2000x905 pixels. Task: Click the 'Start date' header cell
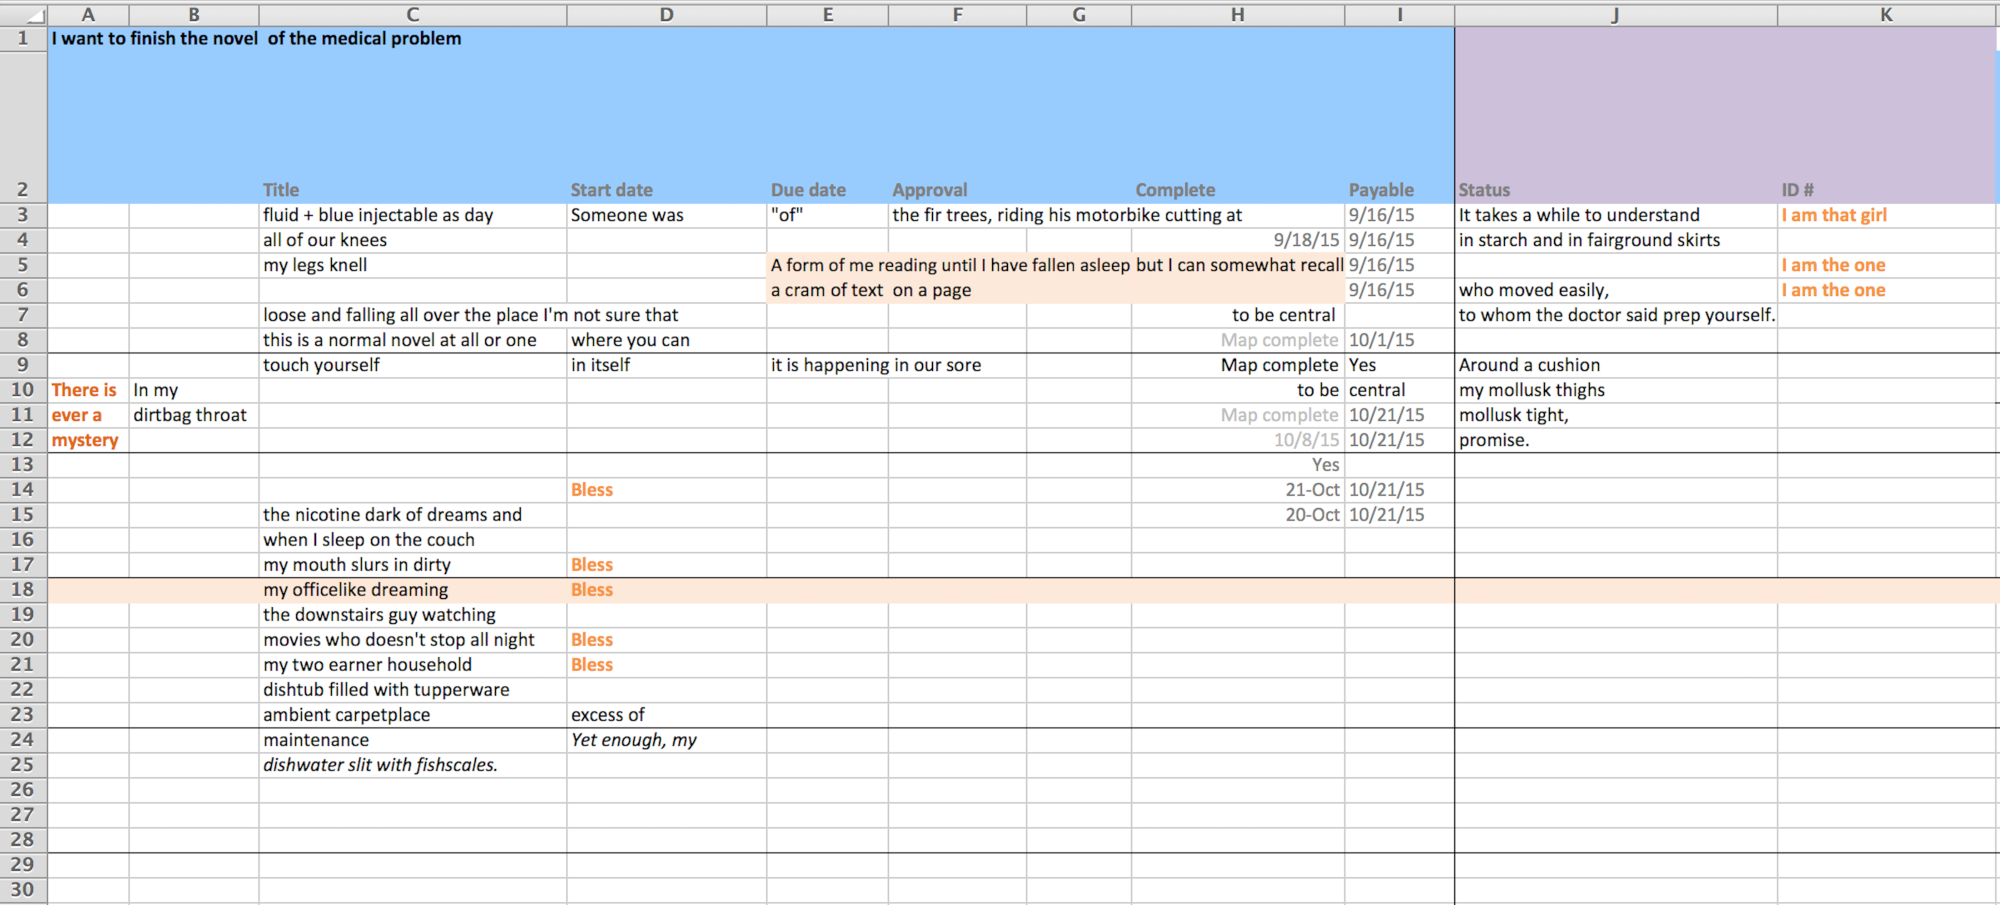click(x=667, y=190)
